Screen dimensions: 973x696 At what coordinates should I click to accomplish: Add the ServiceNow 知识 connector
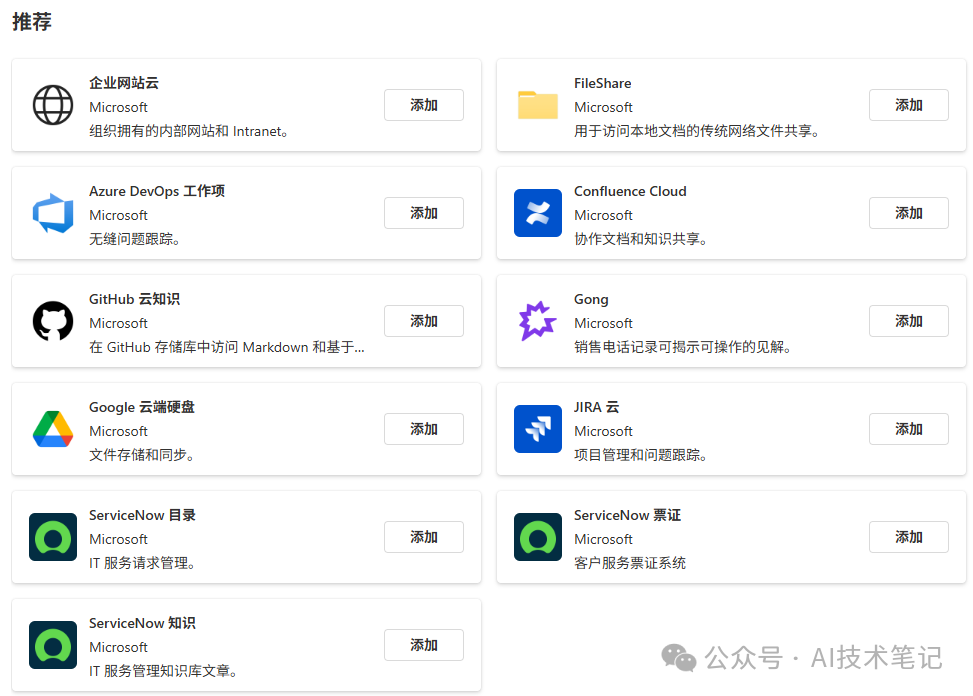[x=424, y=645]
